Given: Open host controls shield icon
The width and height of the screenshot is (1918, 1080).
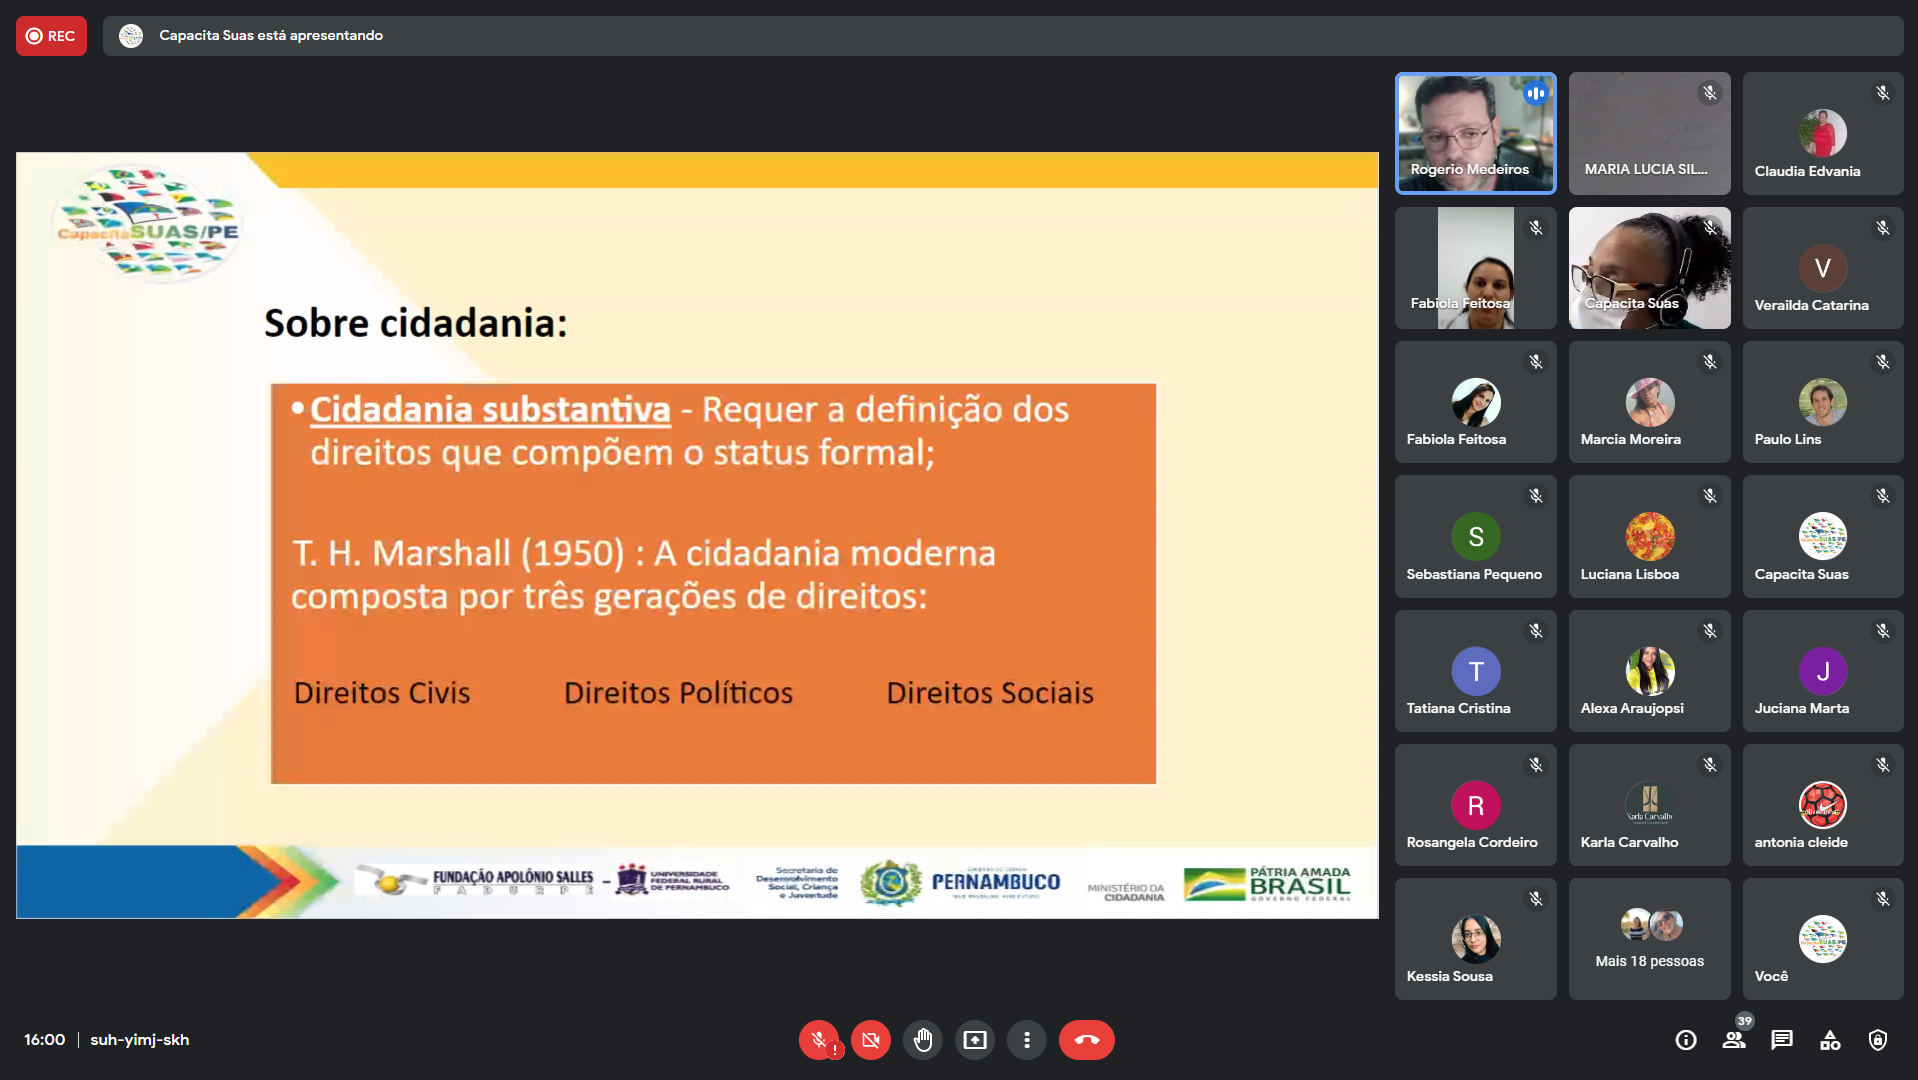Looking at the screenshot, I should click(1878, 1040).
